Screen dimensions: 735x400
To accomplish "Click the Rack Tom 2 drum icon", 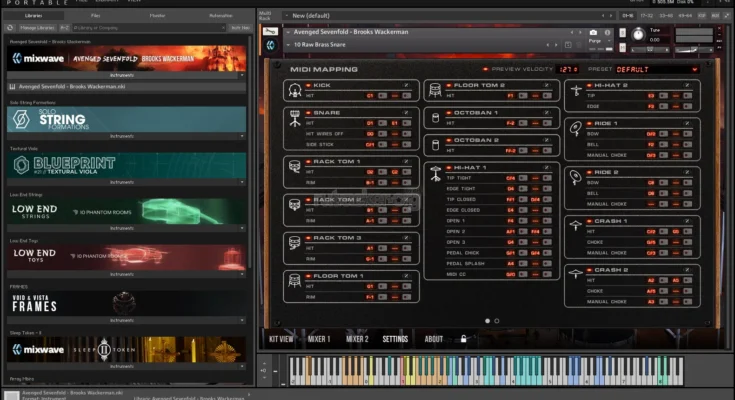I will click(x=295, y=205).
